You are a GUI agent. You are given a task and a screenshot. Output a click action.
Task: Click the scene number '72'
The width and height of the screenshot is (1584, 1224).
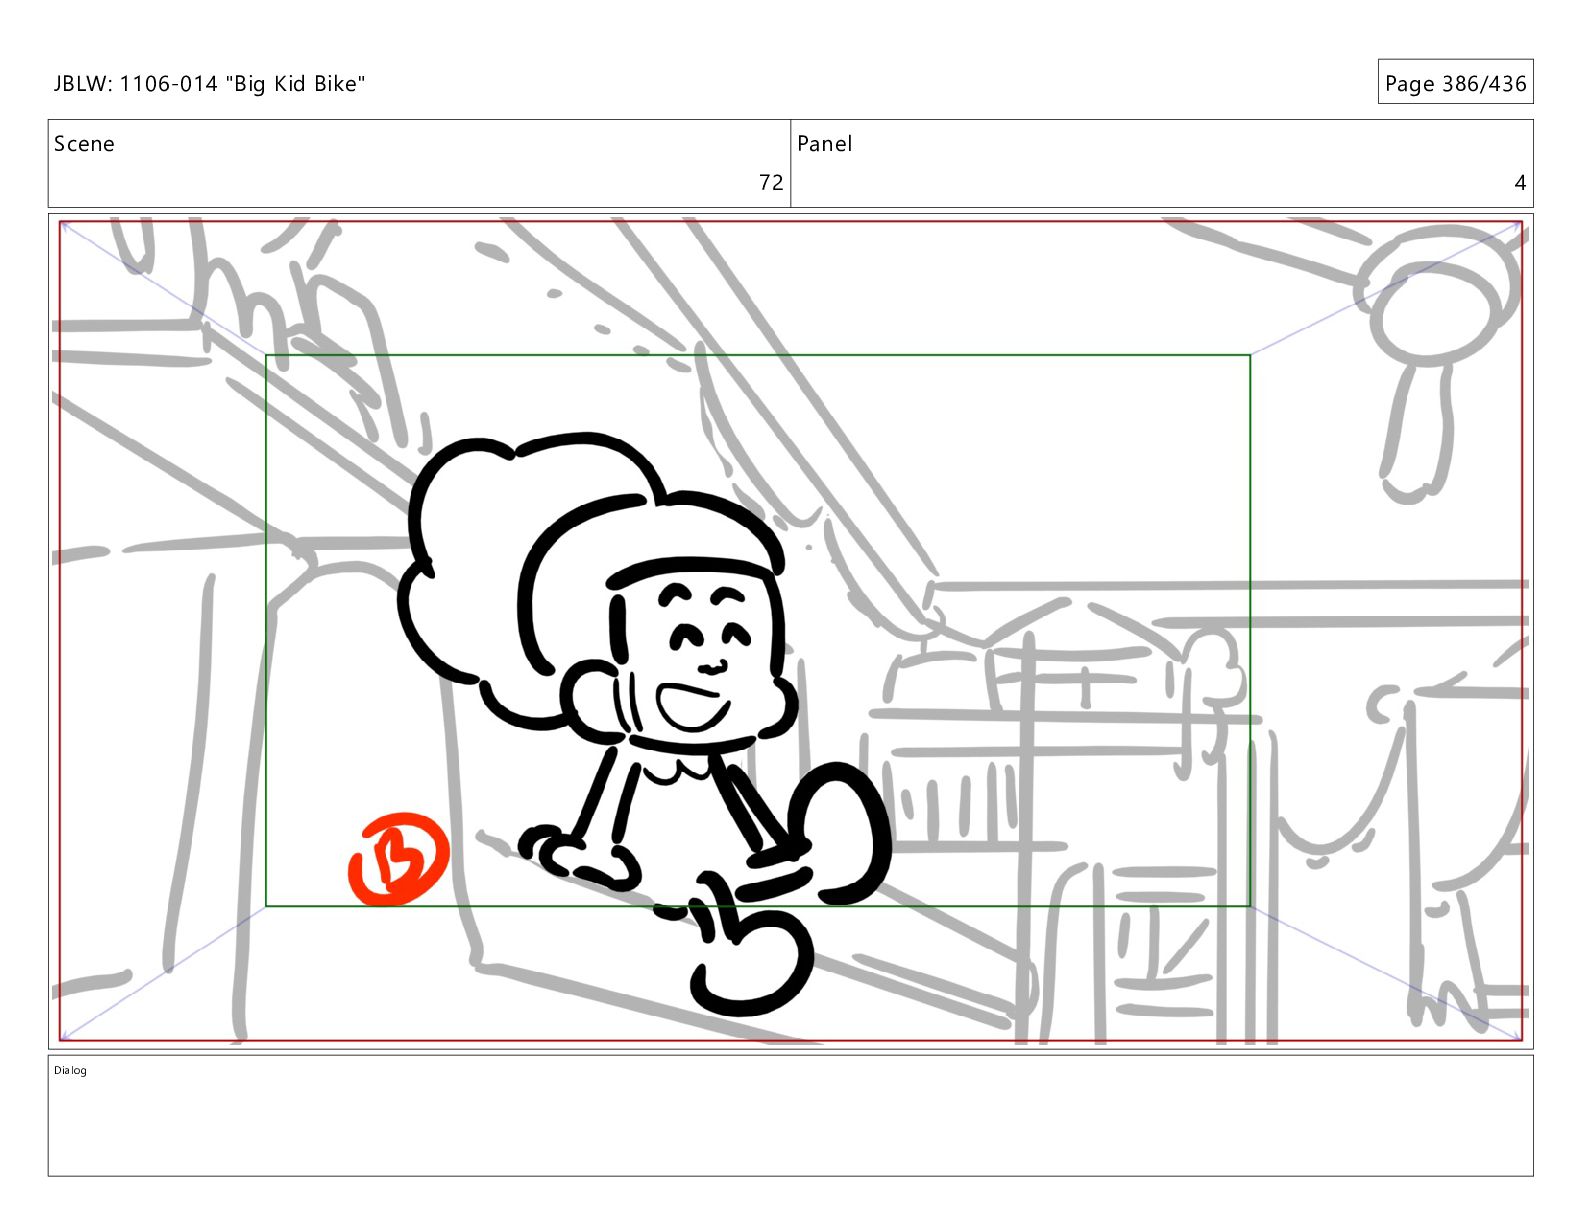pos(771,182)
